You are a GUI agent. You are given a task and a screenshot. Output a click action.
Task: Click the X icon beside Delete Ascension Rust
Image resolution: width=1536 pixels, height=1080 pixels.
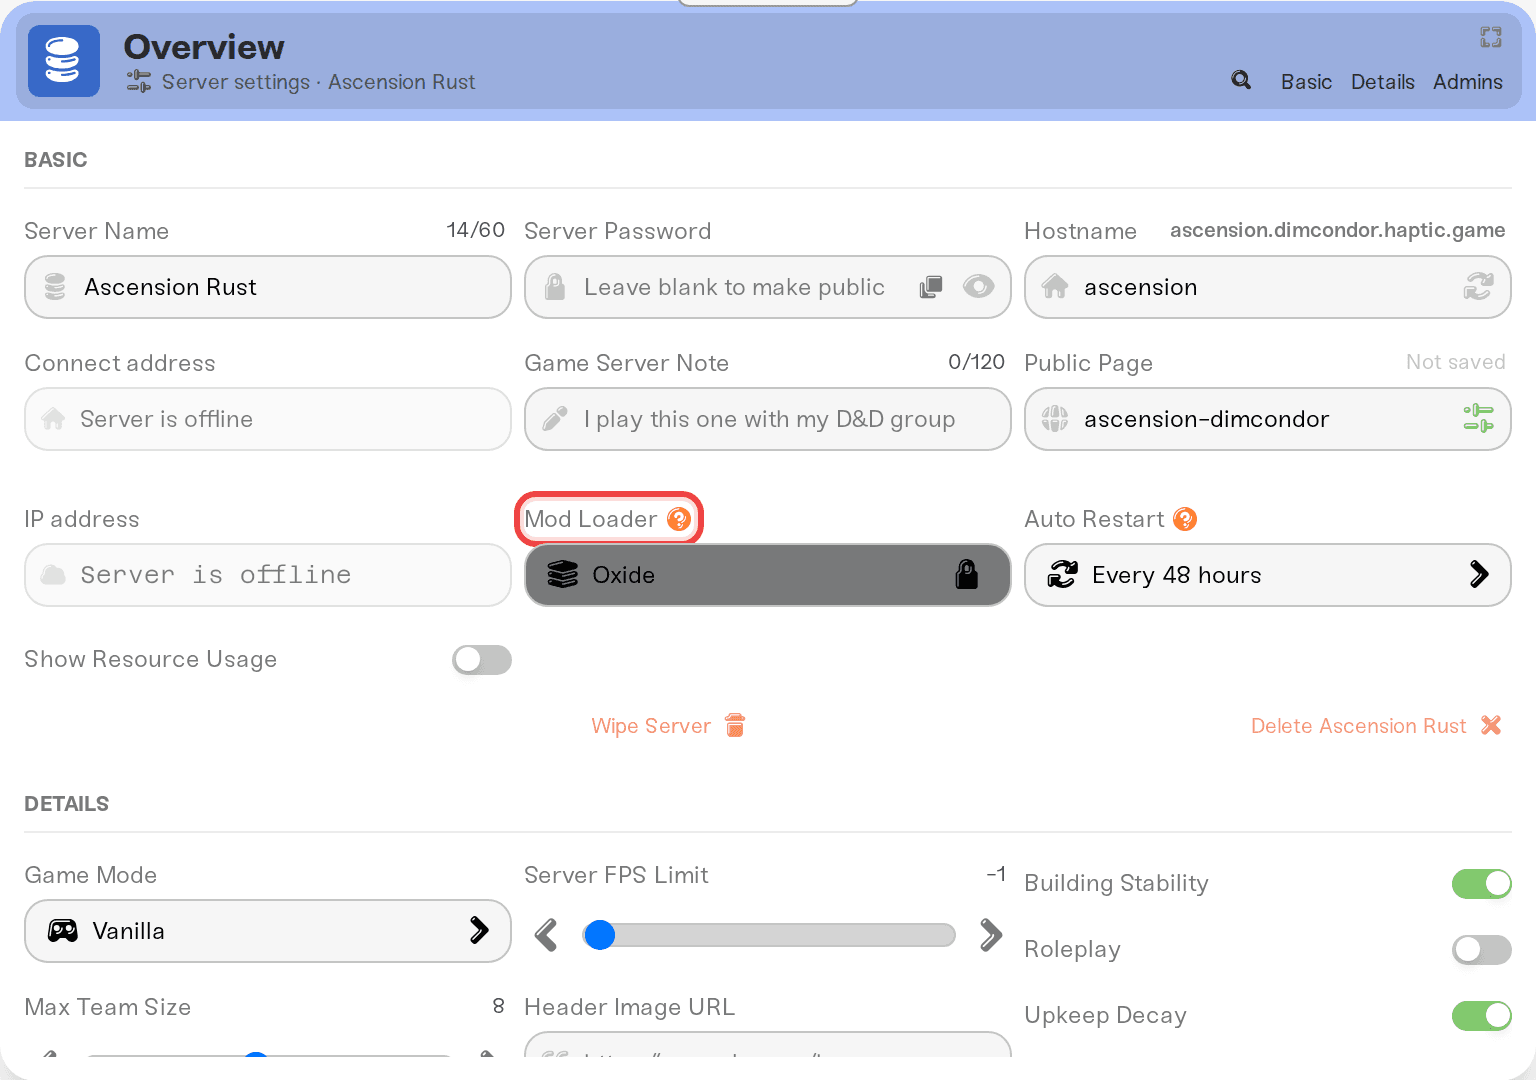click(1491, 725)
